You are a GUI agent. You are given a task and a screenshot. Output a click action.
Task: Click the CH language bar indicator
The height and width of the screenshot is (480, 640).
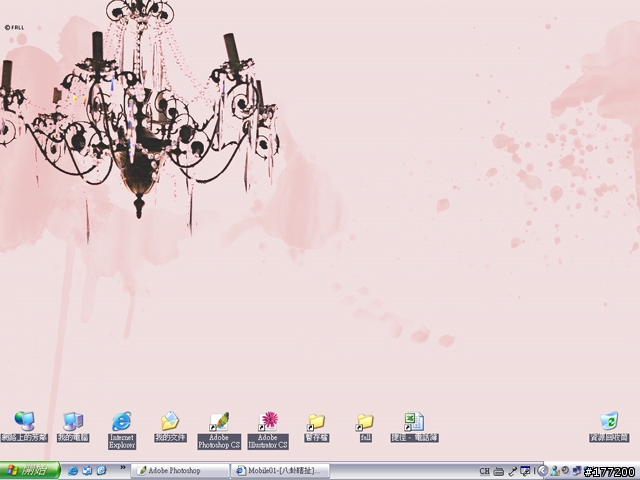tap(484, 471)
